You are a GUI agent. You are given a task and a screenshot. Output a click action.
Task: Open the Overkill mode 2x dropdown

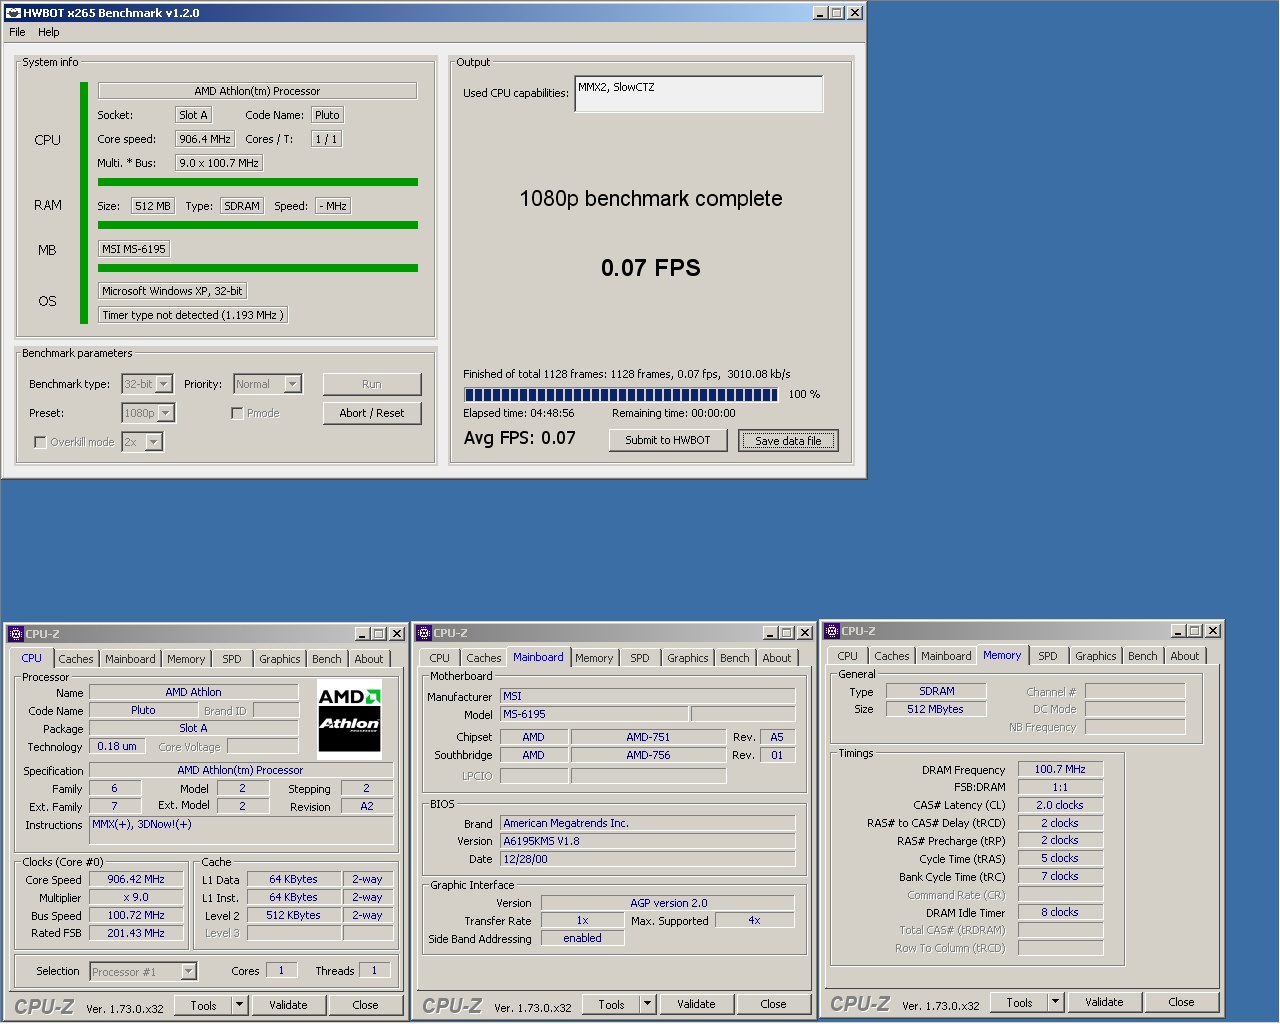(154, 442)
